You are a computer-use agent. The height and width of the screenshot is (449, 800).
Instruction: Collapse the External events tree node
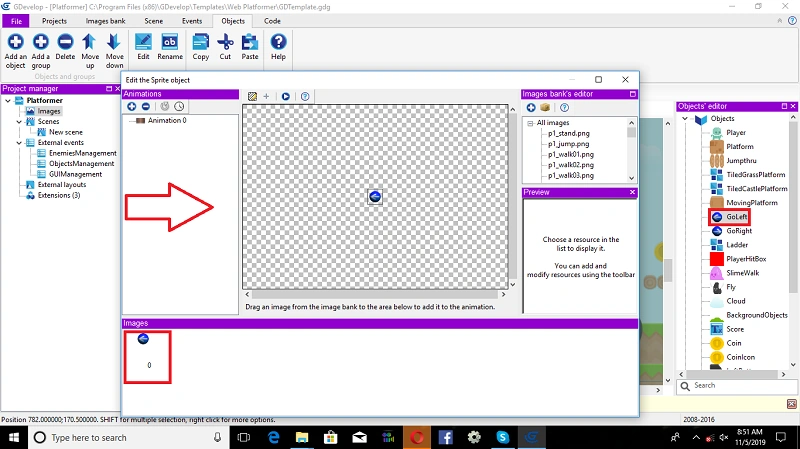point(19,143)
